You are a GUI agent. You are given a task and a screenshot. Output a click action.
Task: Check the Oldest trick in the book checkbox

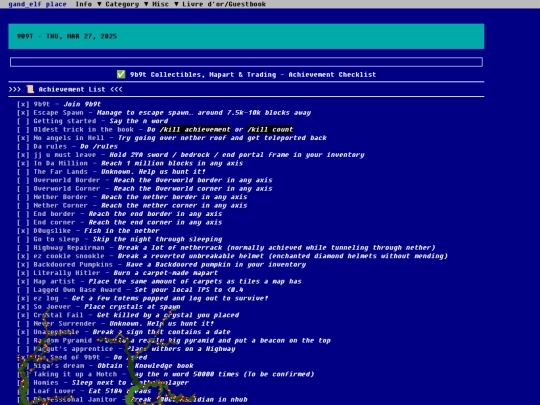[23, 129]
